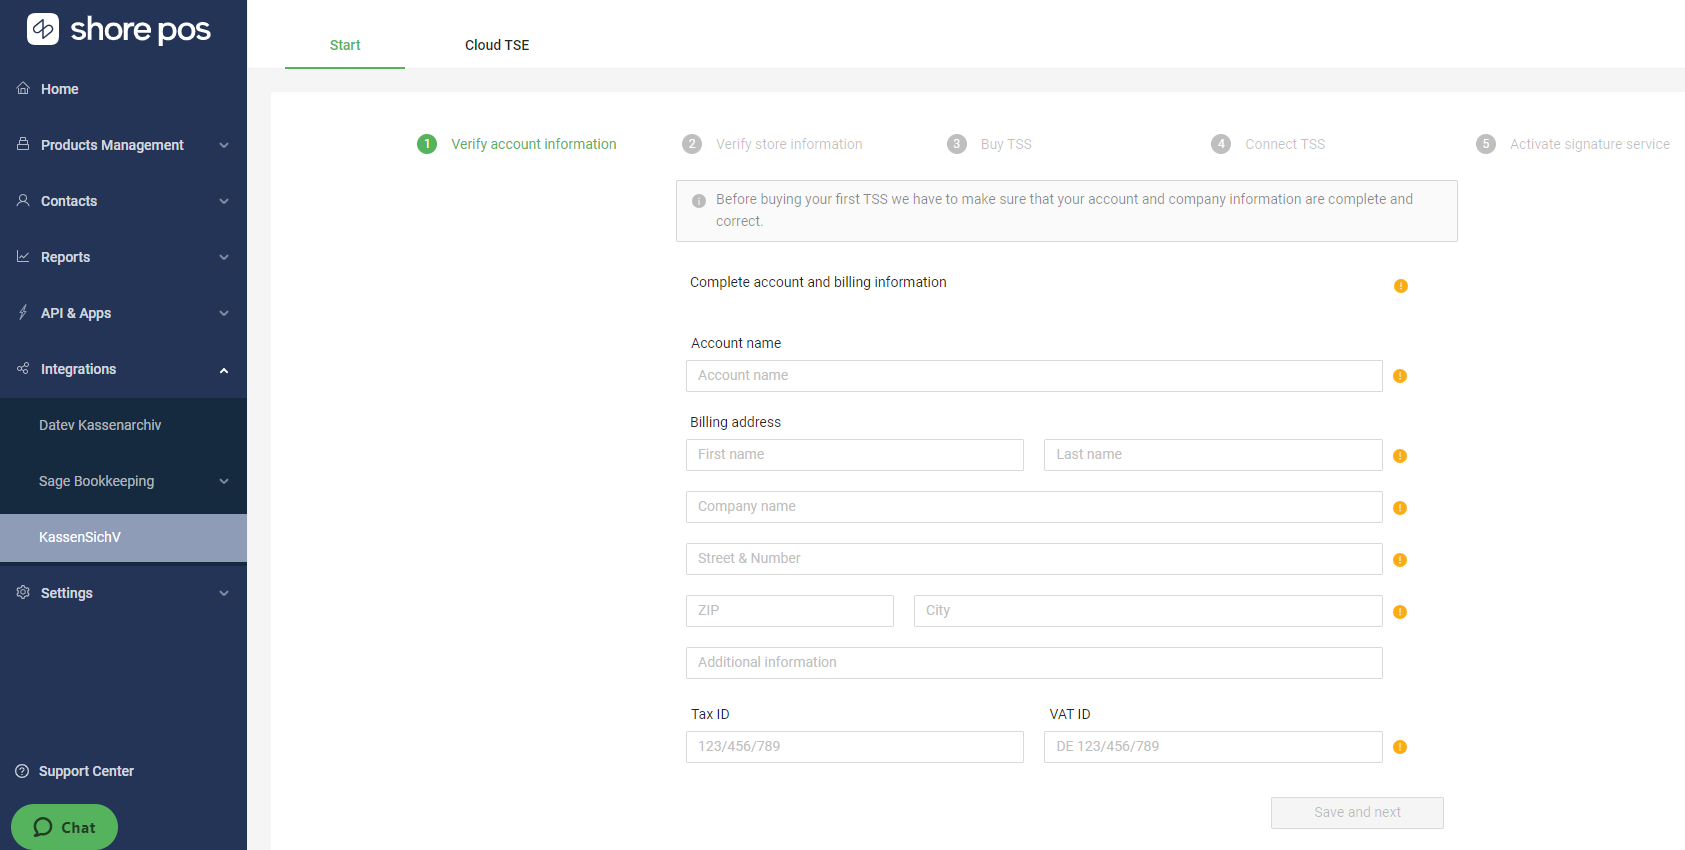
Task: Open Datev Kassenarchiv integration
Action: [x=123, y=425]
